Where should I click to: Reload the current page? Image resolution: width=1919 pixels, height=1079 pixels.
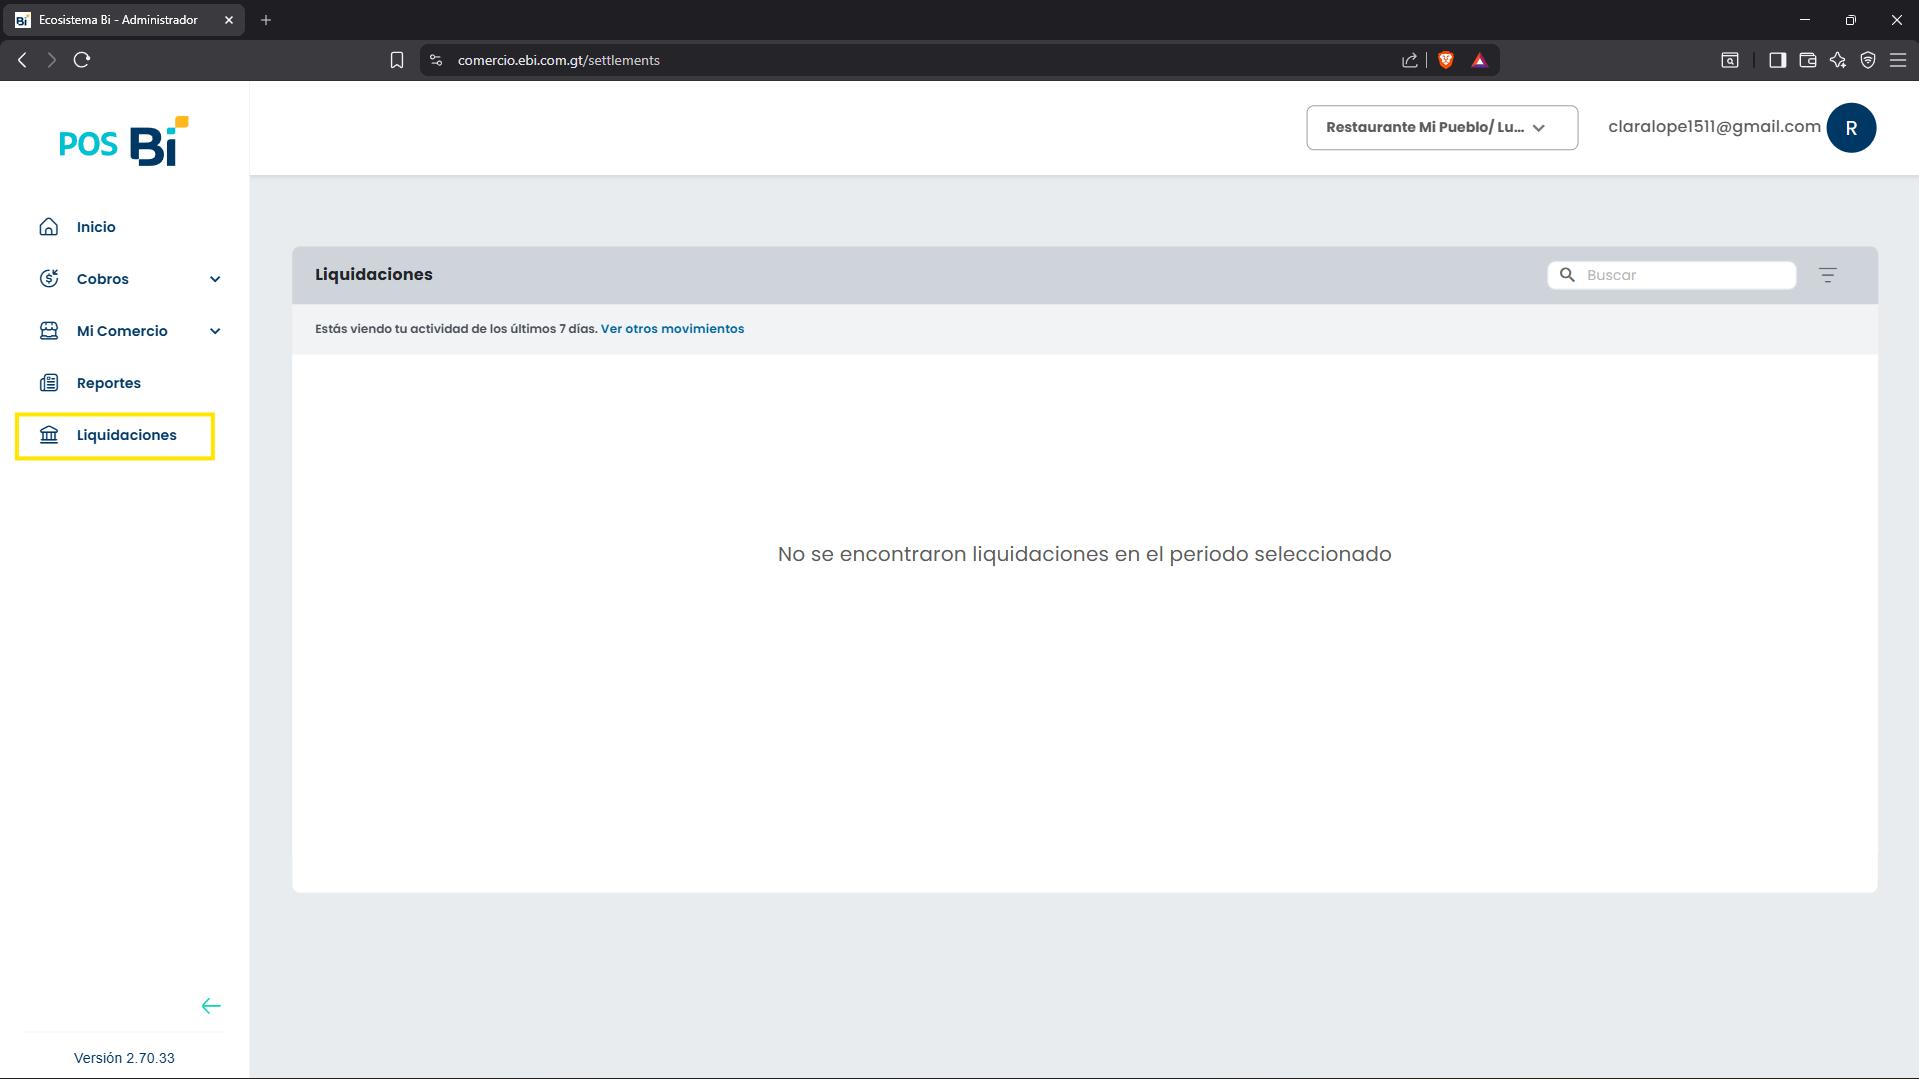pyautogui.click(x=82, y=60)
